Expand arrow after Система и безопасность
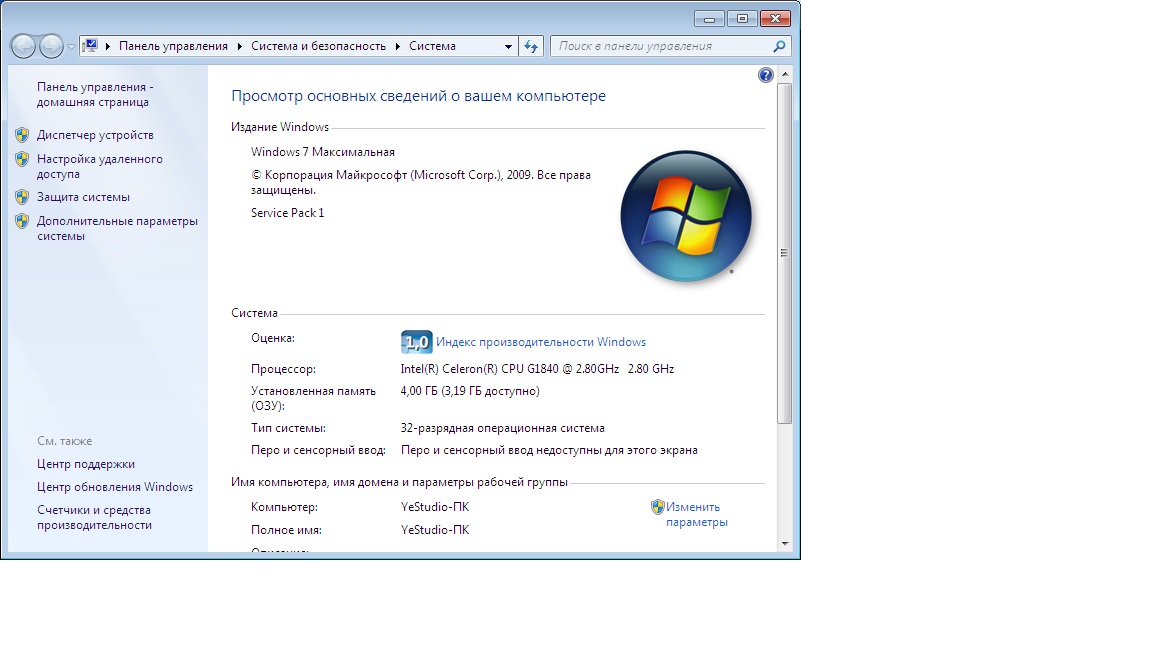 tap(397, 46)
